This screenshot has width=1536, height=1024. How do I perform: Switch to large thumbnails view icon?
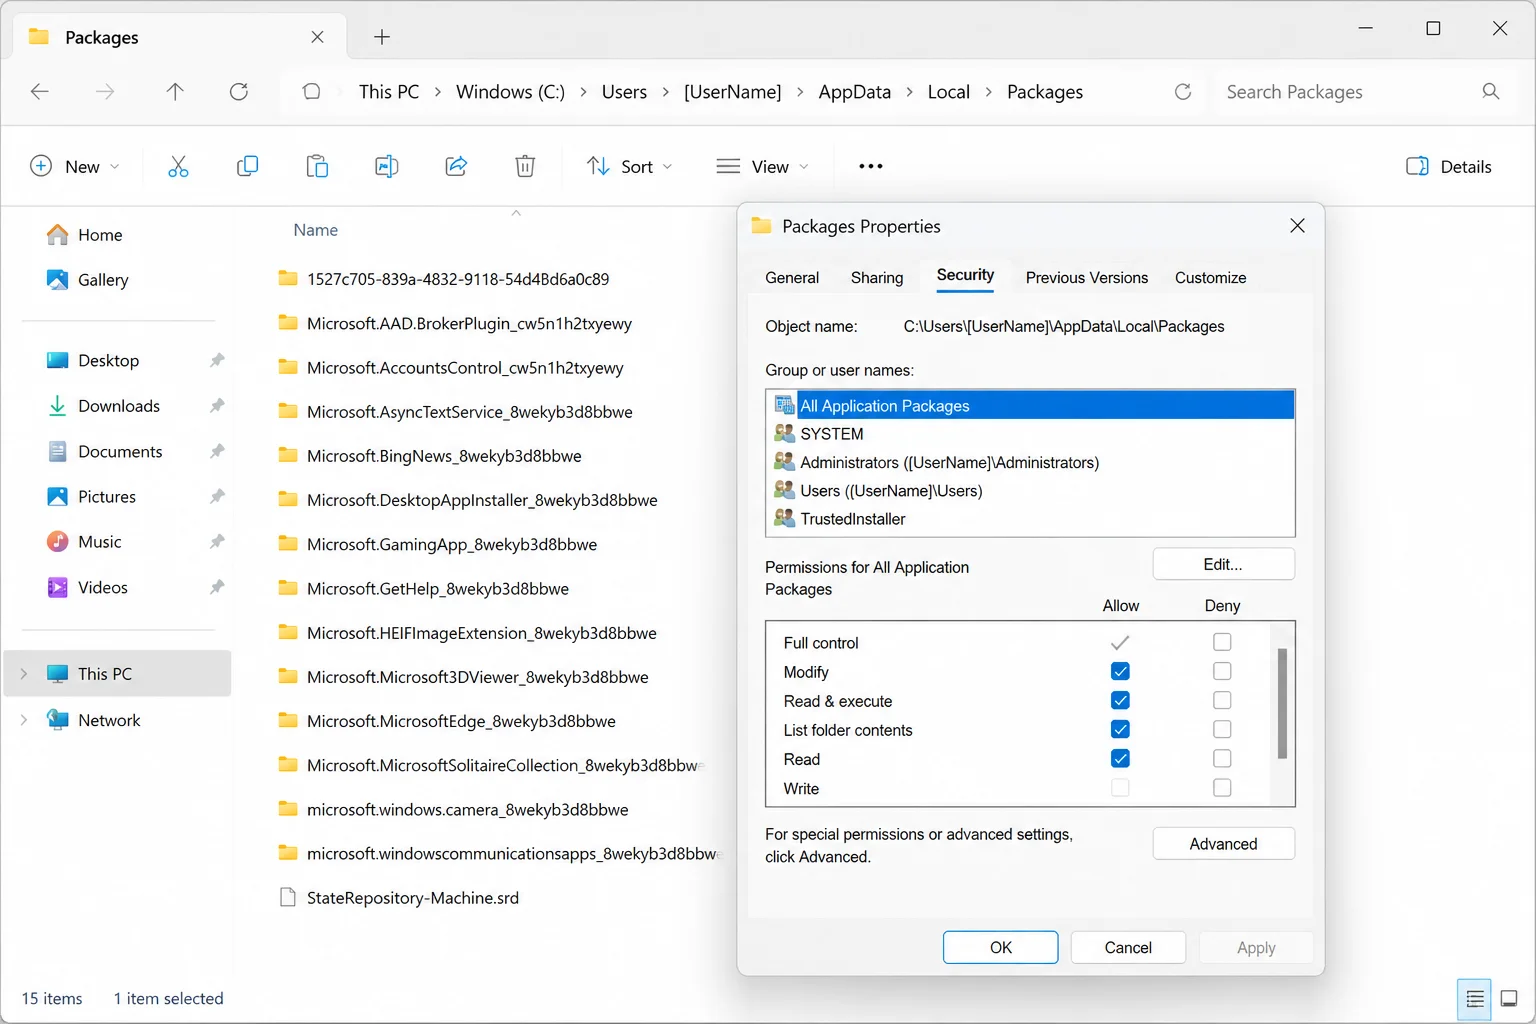(x=1509, y=998)
